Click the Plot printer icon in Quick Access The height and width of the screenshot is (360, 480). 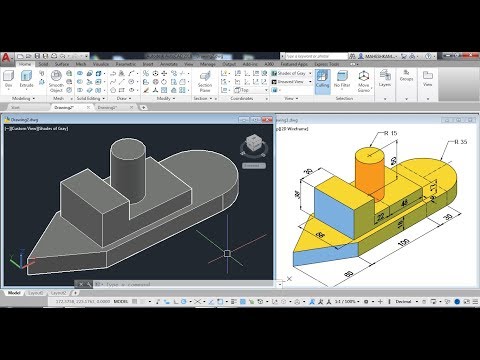point(54,56)
